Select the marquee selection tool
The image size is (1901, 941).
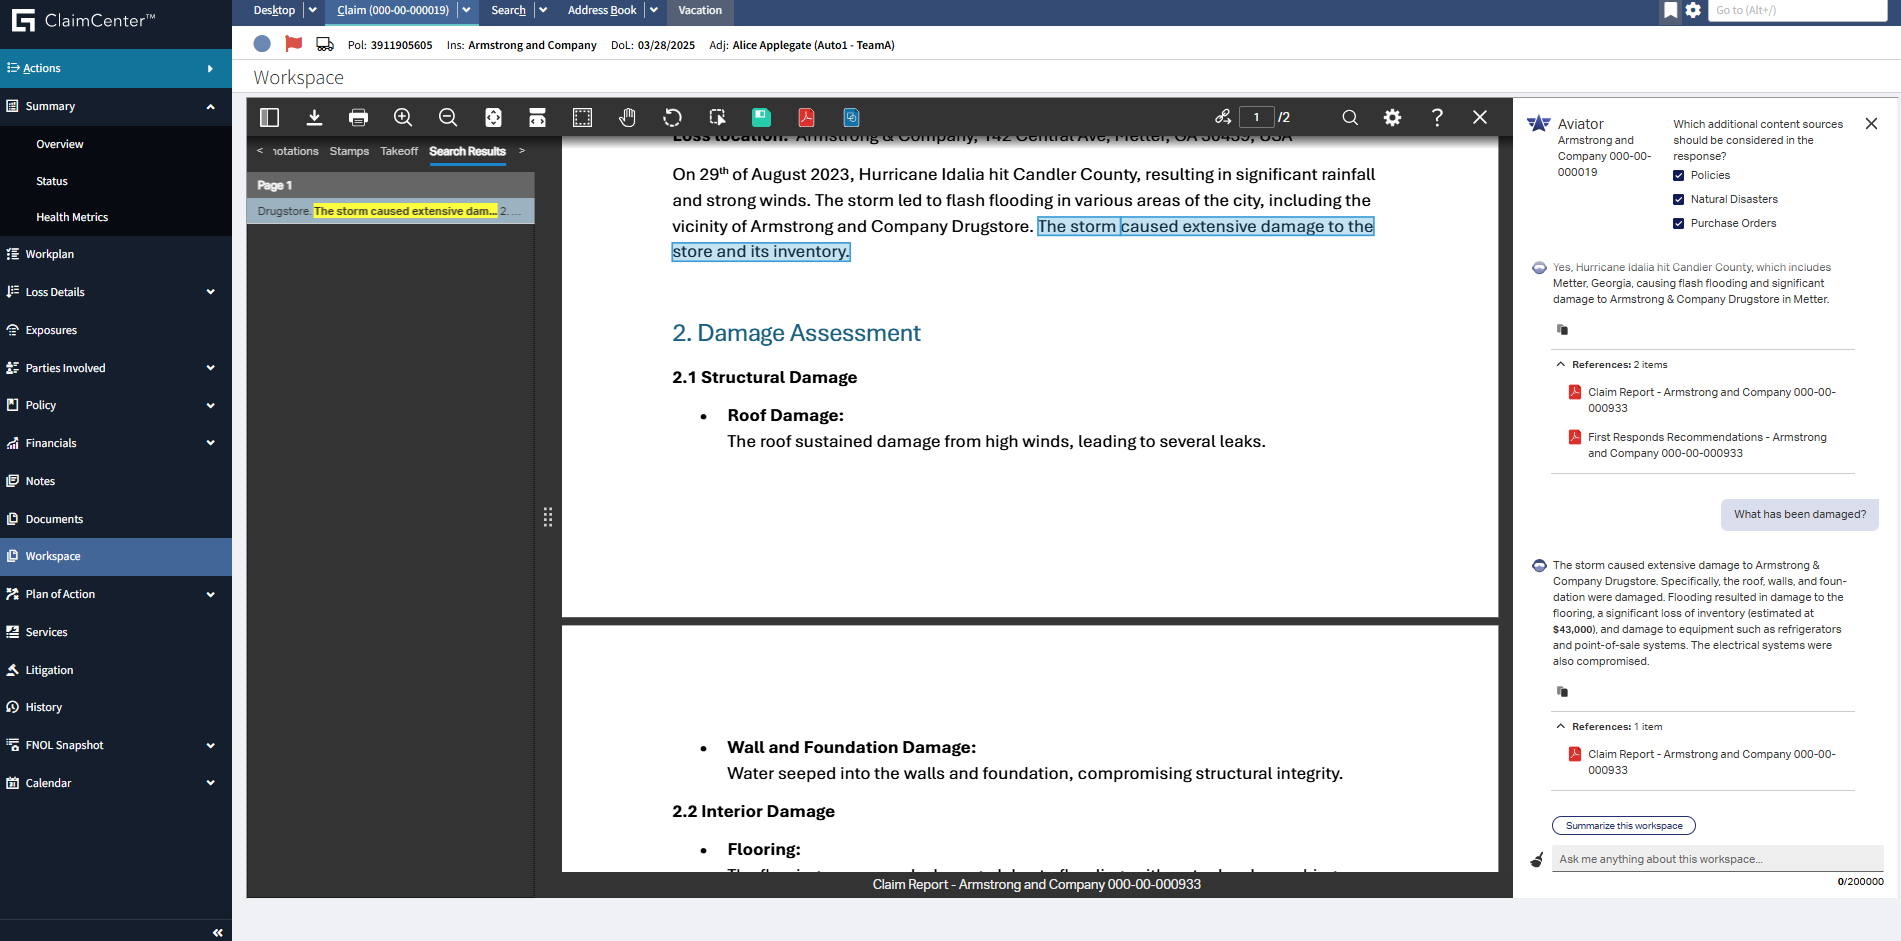click(x=582, y=117)
